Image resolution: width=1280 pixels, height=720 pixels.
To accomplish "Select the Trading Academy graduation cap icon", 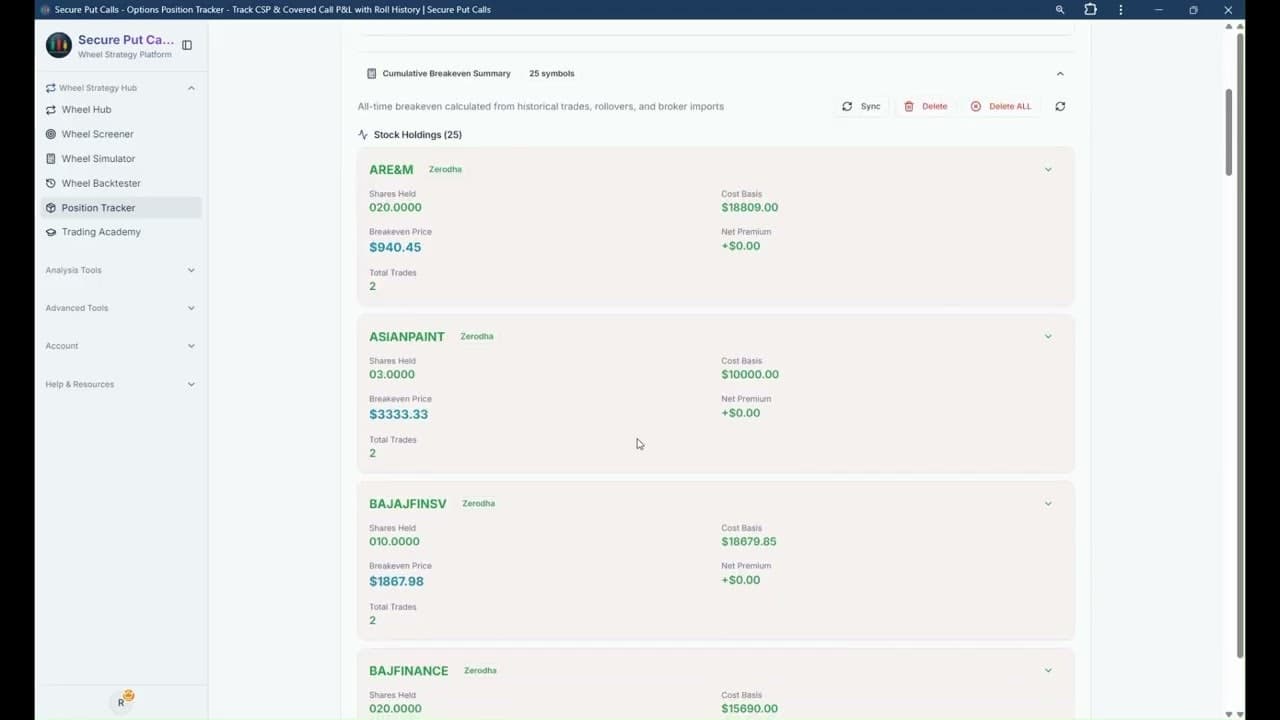I will coord(50,231).
